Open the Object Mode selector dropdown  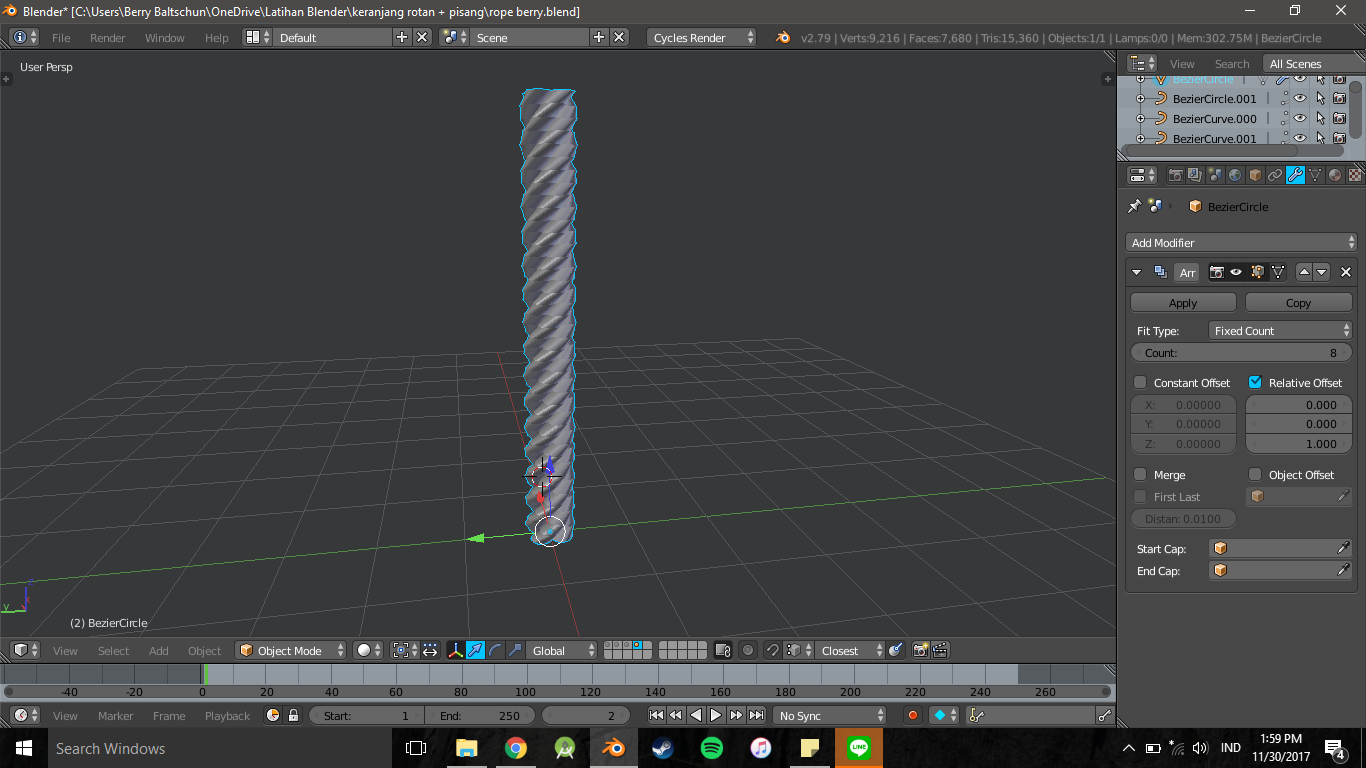[290, 650]
